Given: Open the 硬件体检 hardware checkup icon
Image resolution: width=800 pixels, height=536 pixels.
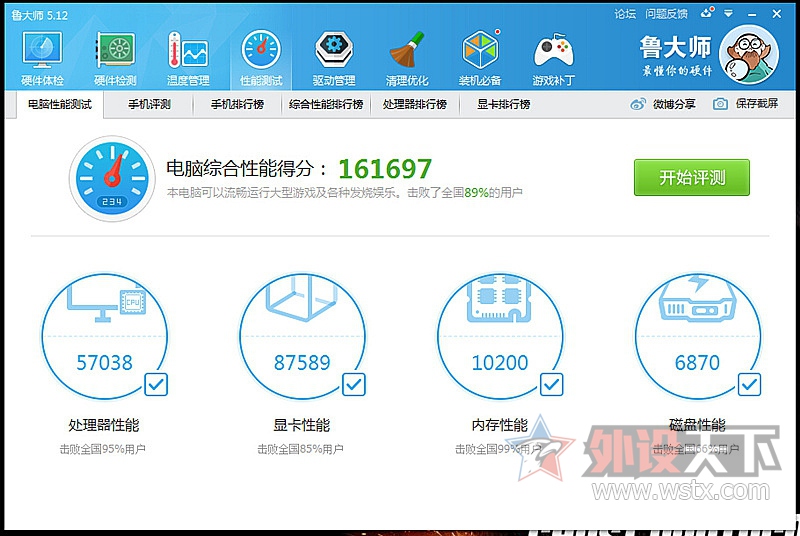Looking at the screenshot, I should [42, 49].
